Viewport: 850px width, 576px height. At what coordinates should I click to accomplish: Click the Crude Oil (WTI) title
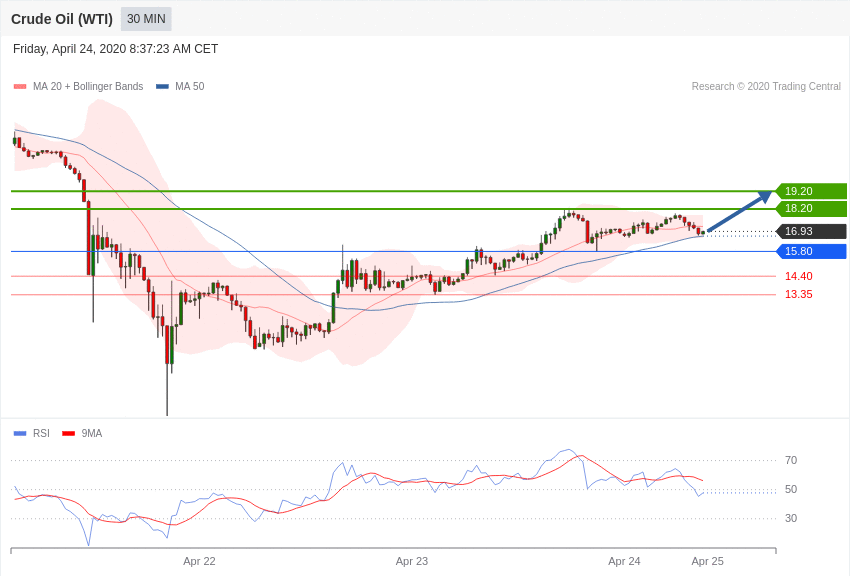click(x=62, y=19)
